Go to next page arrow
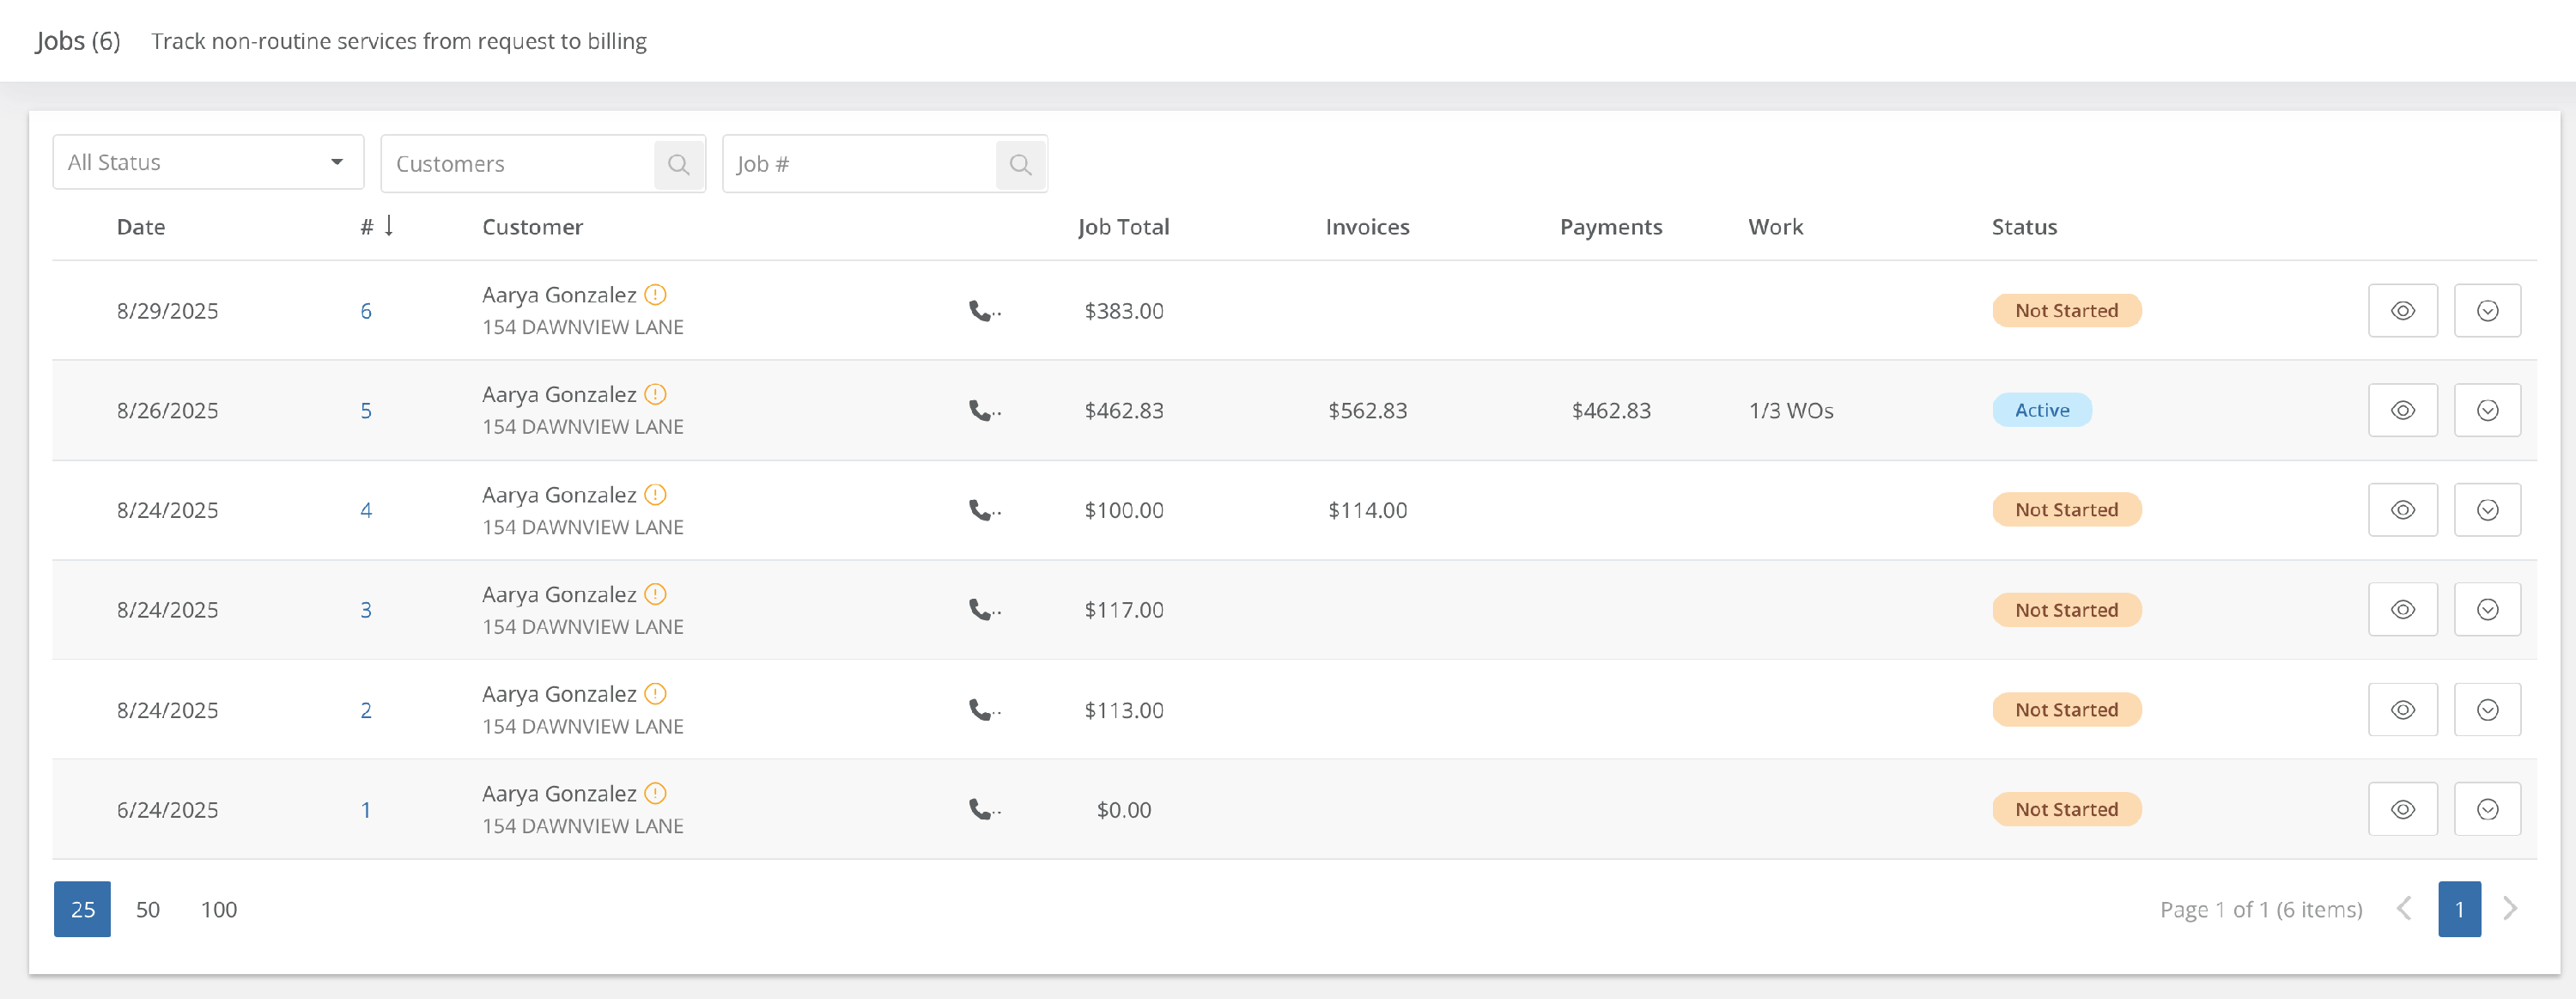Image resolution: width=2576 pixels, height=999 pixels. click(x=2510, y=909)
